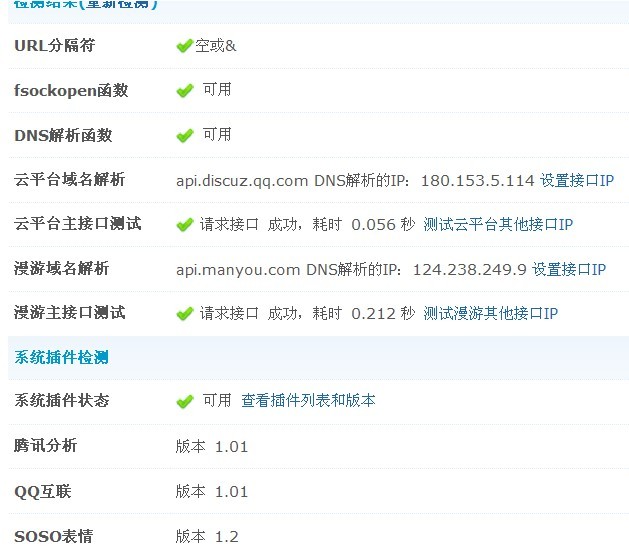Screen dimensions: 629x560
Task: Open 查看插件列表和版本 link
Action: click(308, 401)
